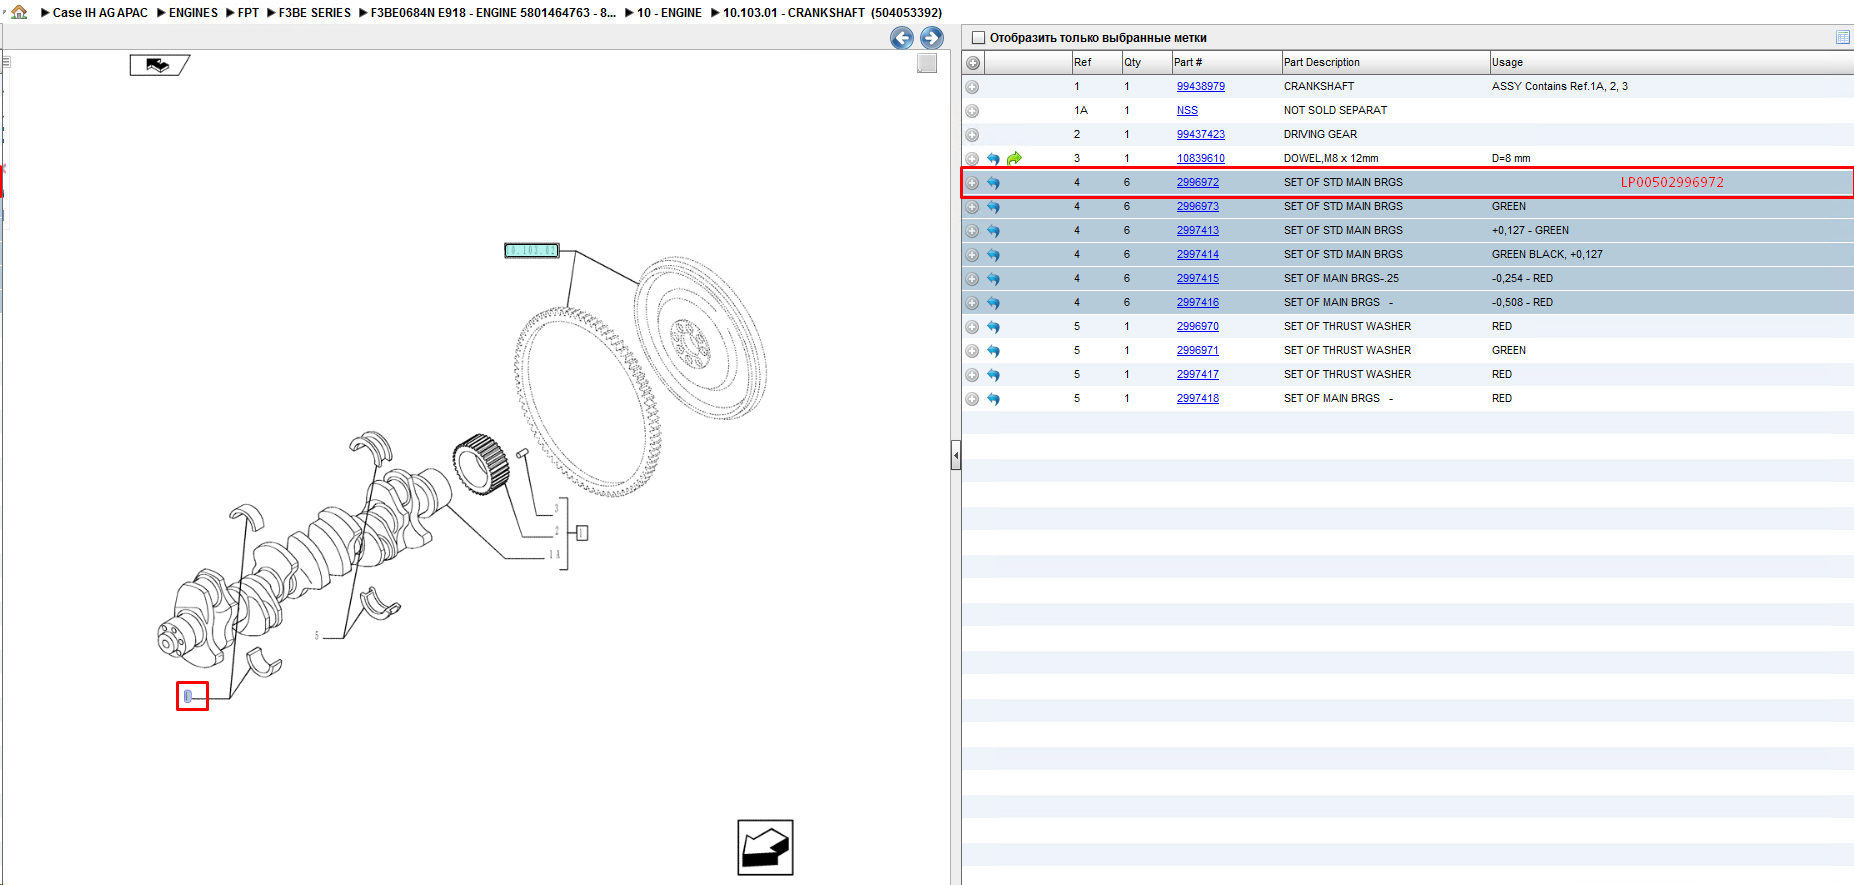Screen dimensions: 1854x885
Task: Click the arrow icon above the crankshaft diagram
Action: [x=159, y=65]
